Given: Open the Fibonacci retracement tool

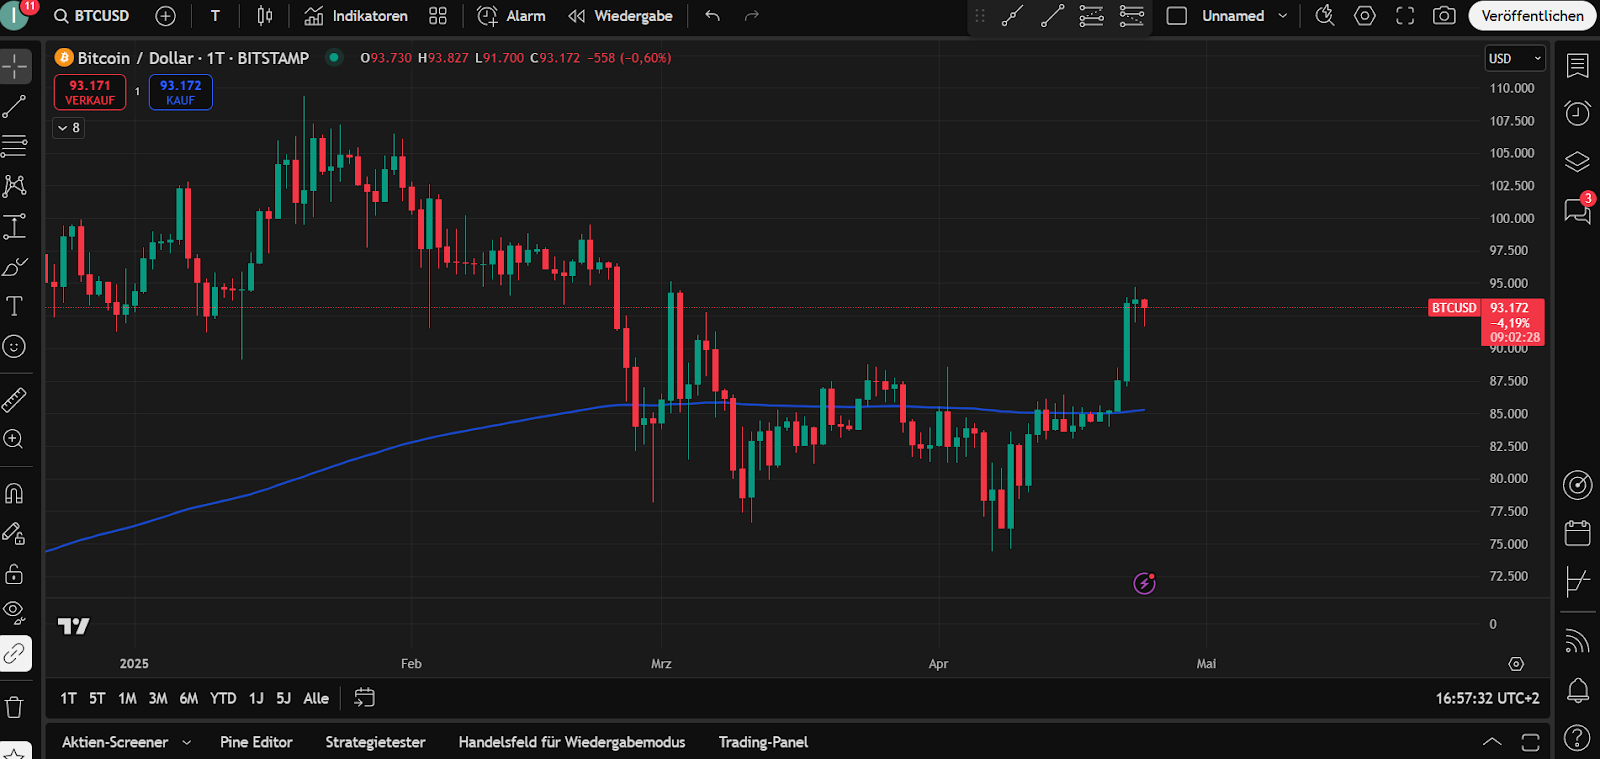Looking at the screenshot, I should 15,146.
